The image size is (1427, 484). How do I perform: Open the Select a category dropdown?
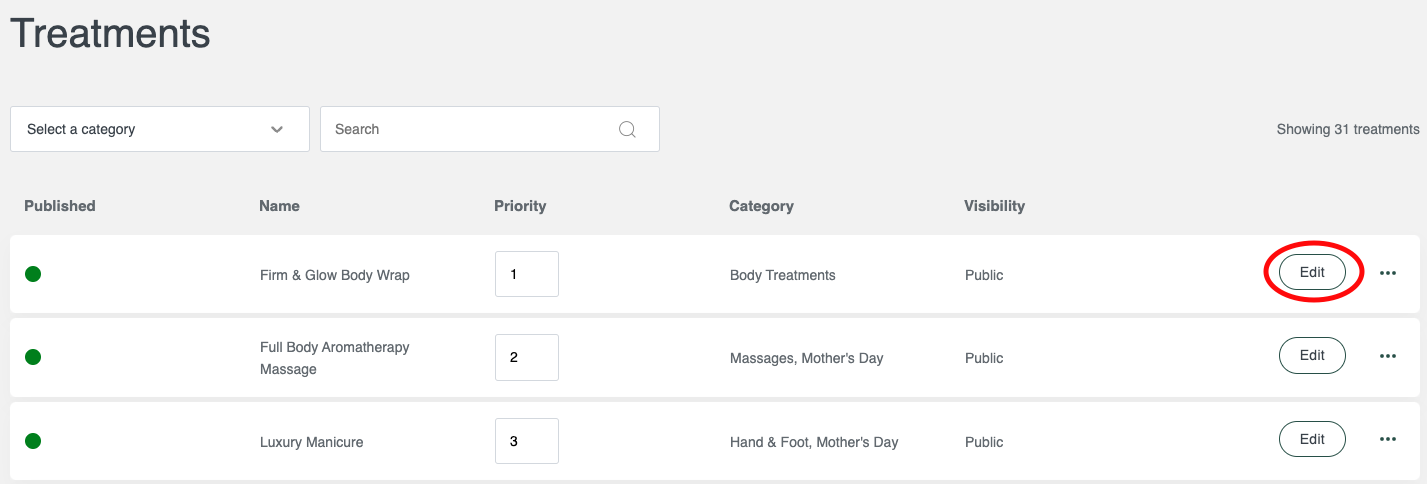[x=160, y=129]
